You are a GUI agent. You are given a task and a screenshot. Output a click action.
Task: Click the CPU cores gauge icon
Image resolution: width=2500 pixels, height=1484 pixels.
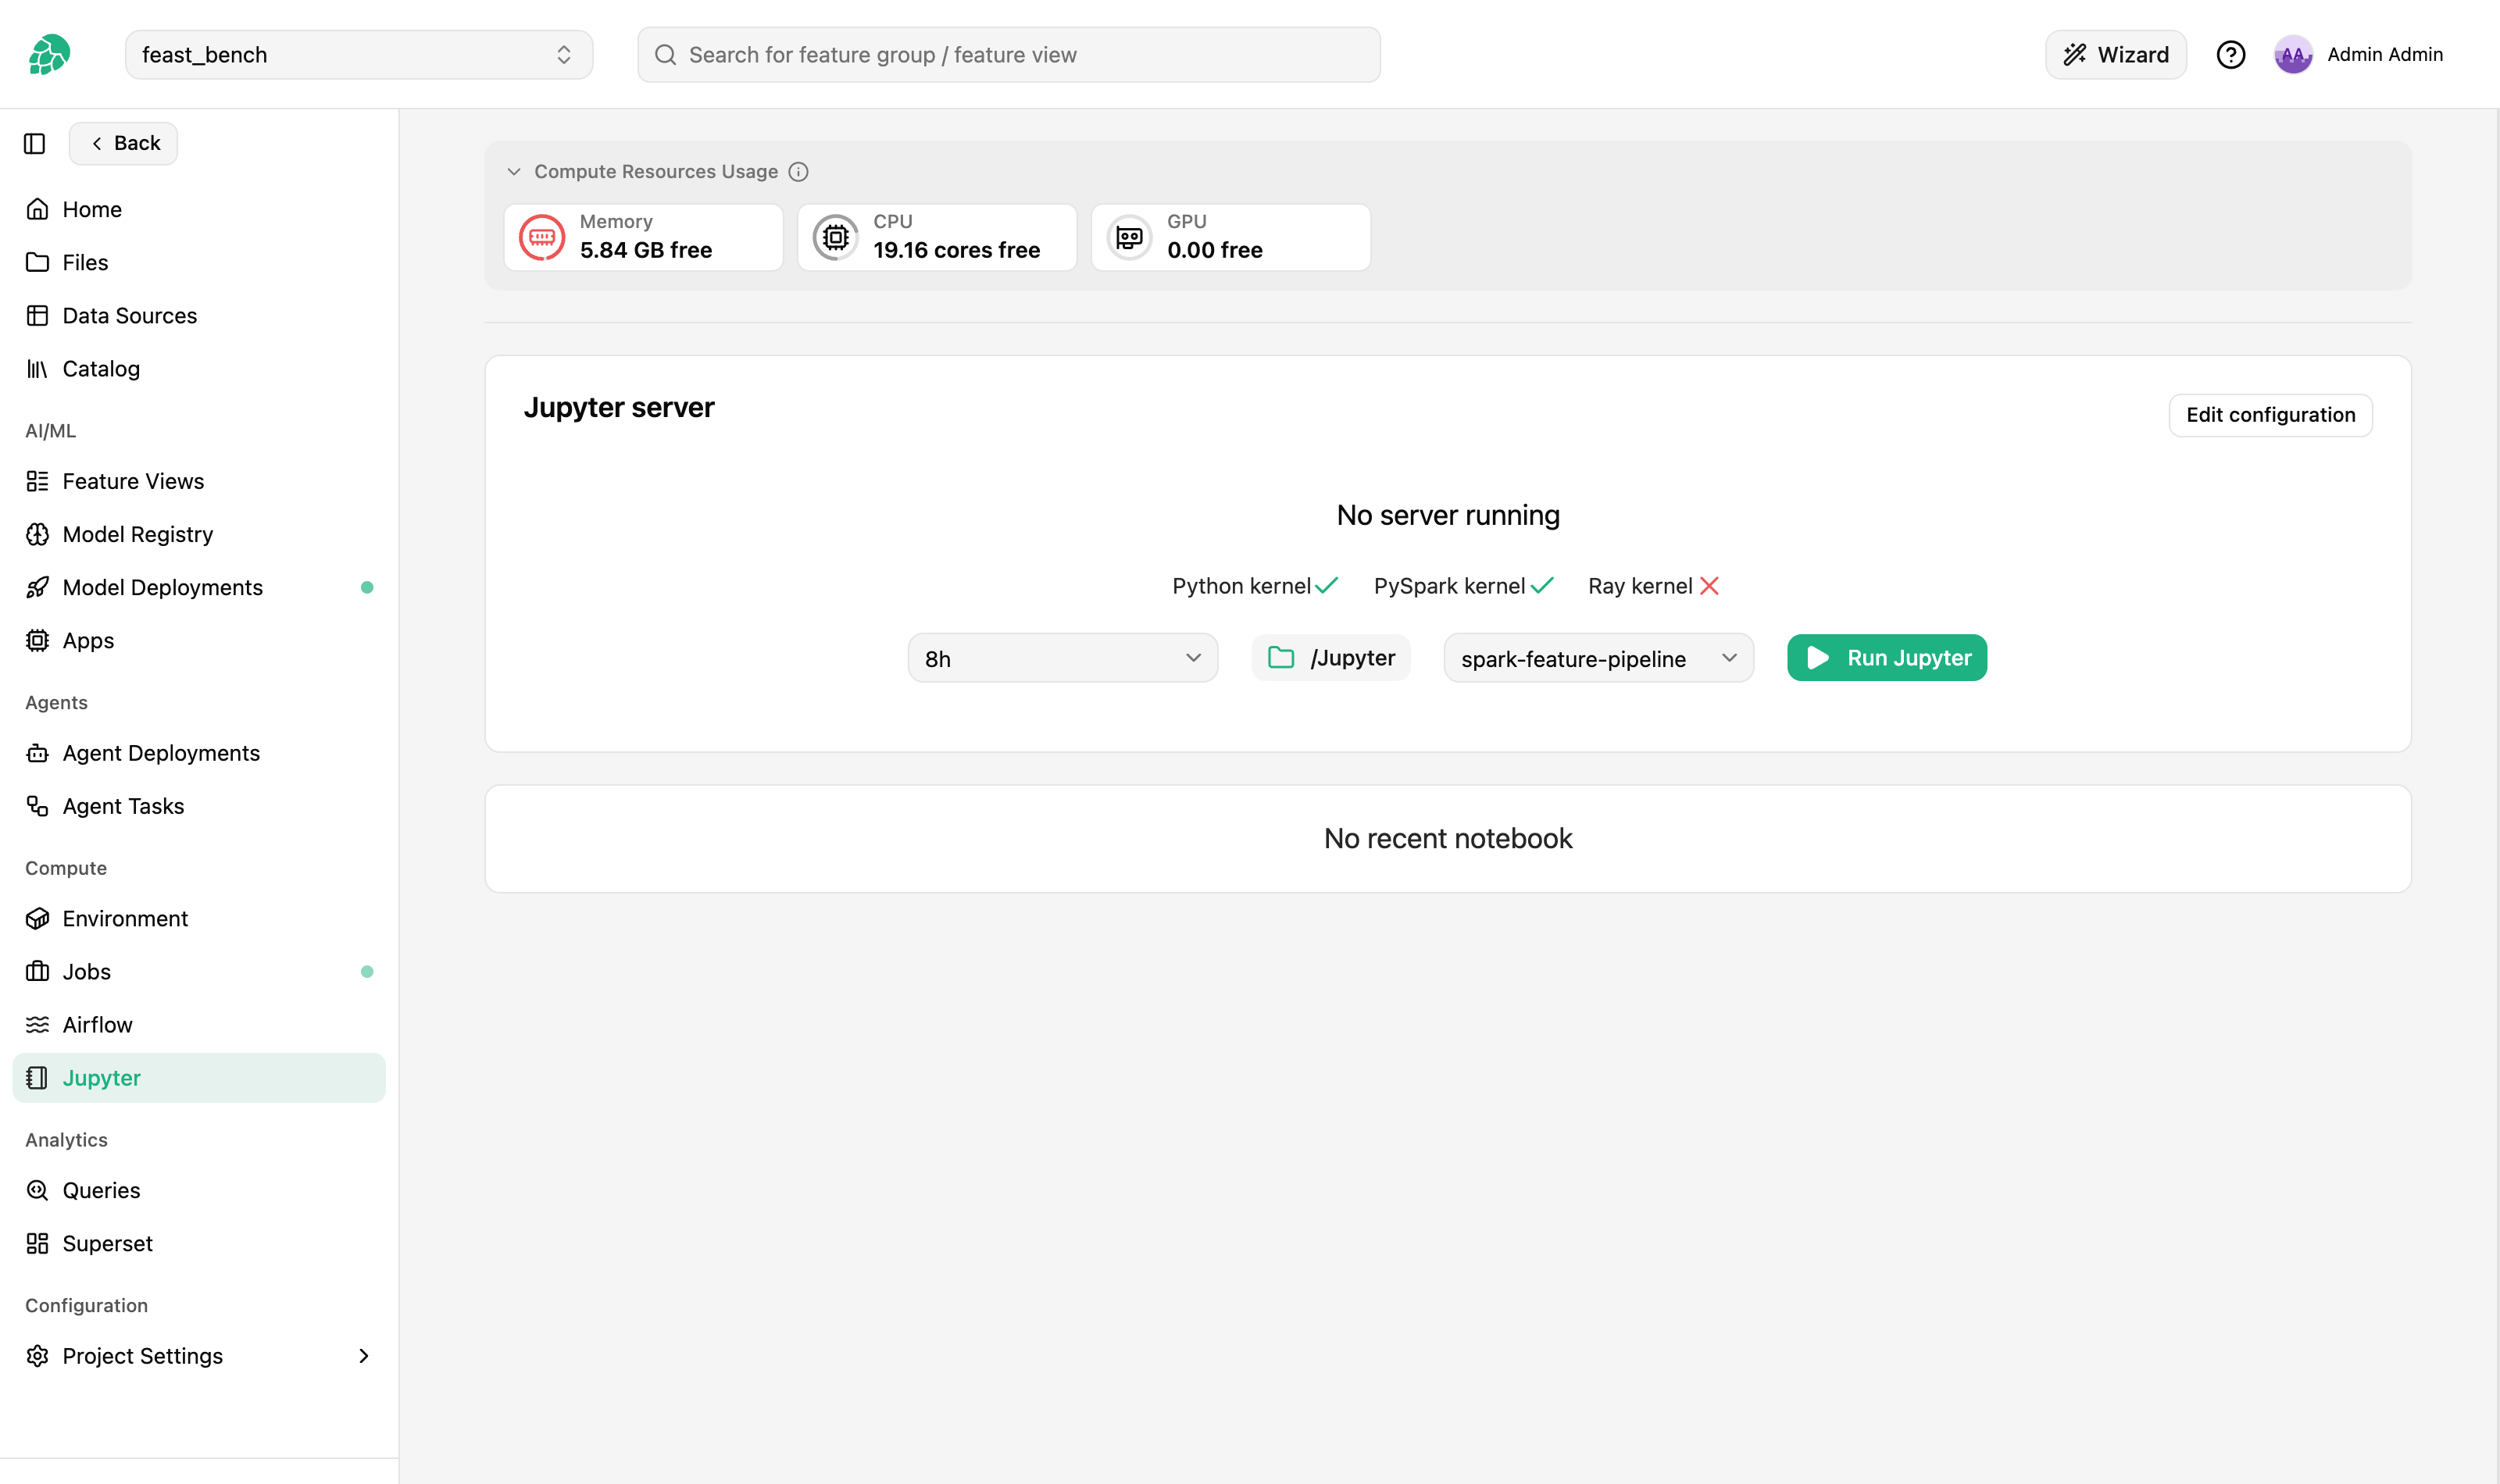[835, 237]
